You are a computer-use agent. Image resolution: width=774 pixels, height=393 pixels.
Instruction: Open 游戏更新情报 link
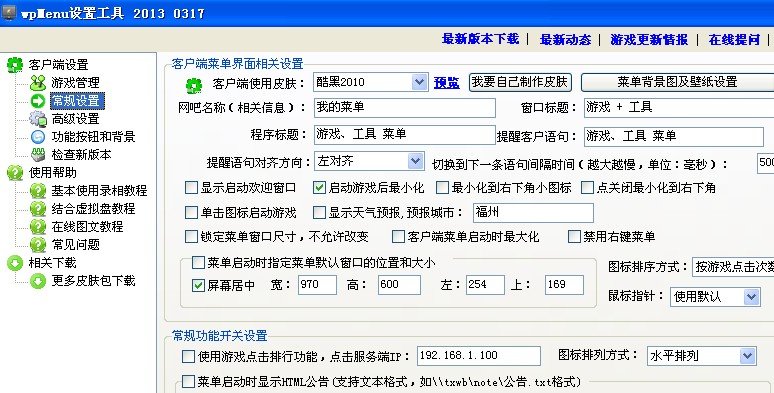click(x=649, y=39)
